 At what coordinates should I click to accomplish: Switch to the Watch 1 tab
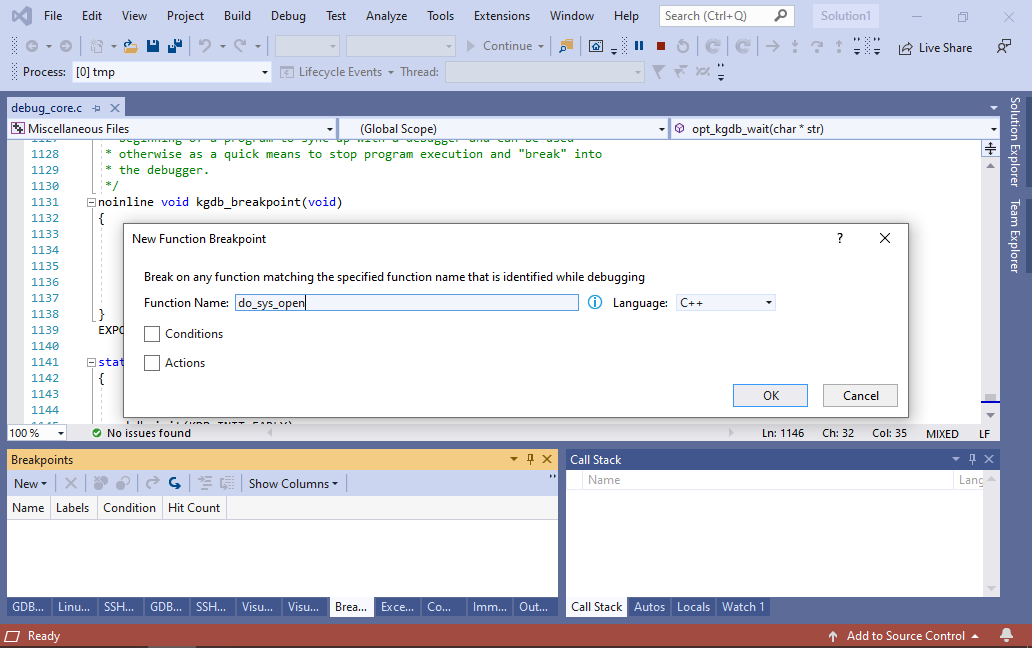[x=743, y=607]
